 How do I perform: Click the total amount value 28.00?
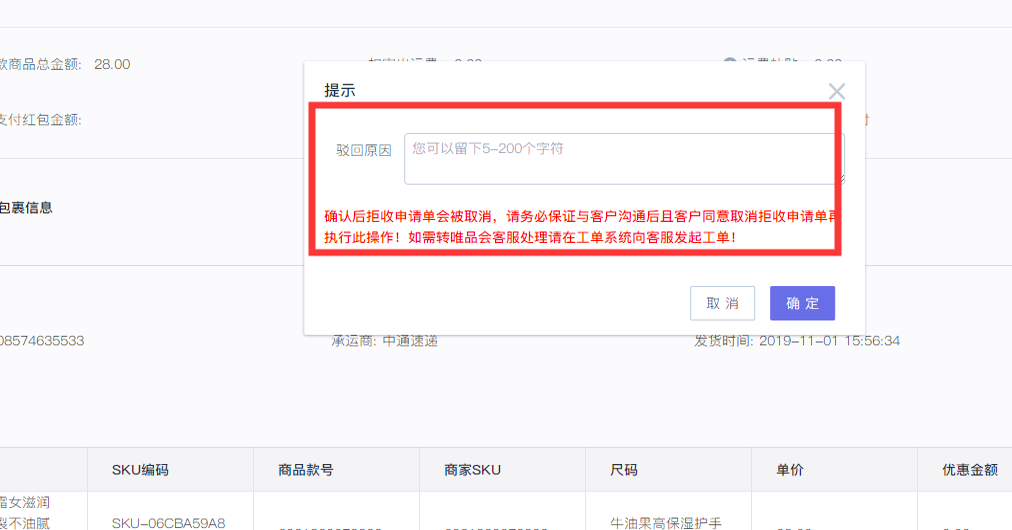112,65
